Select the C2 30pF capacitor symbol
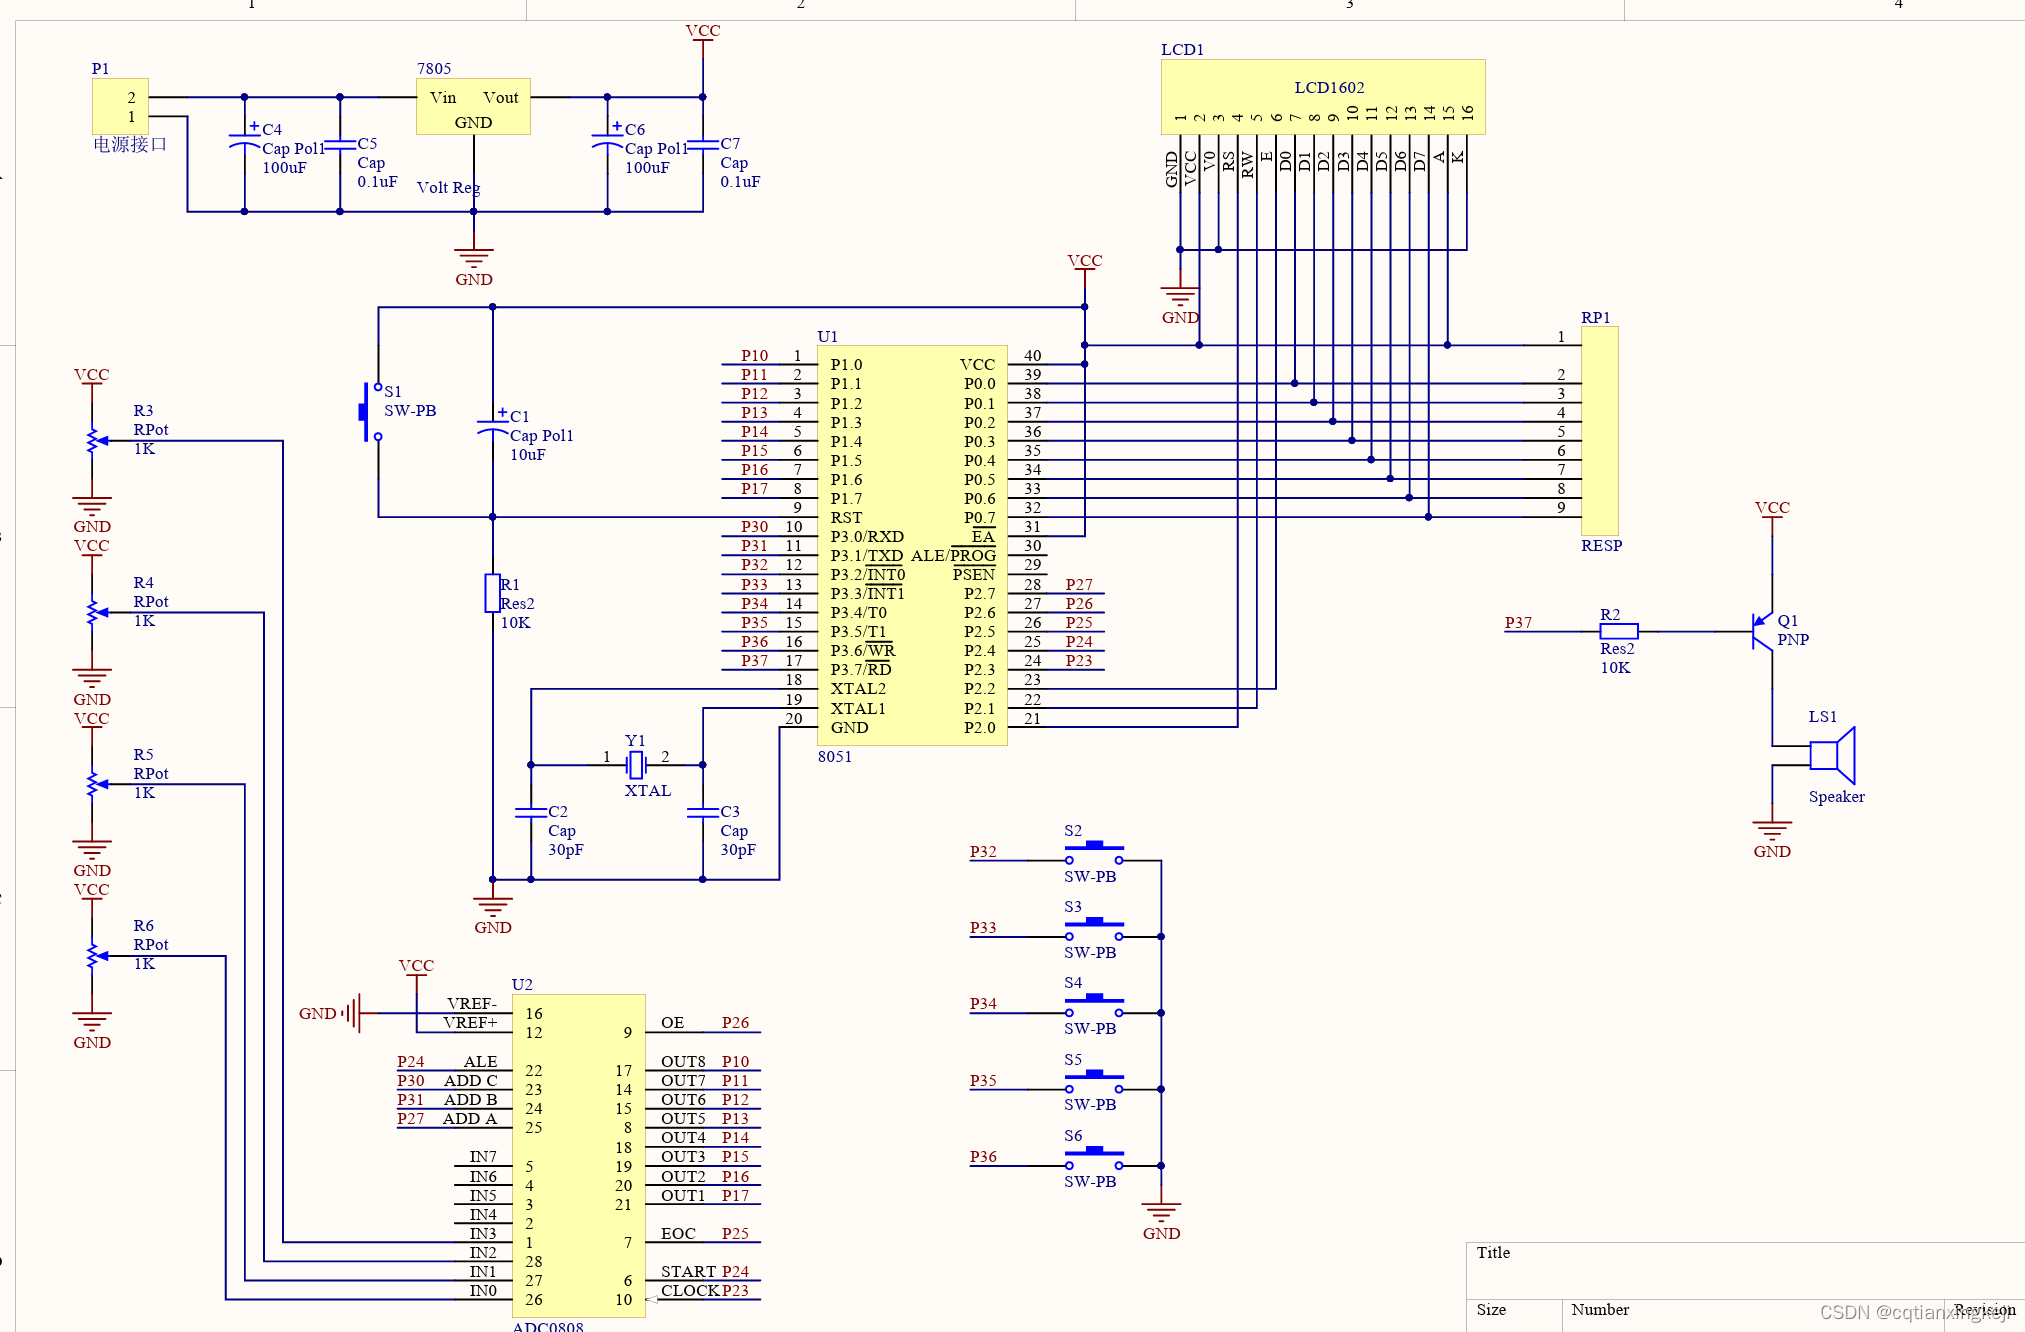This screenshot has width=2025, height=1332. (x=531, y=812)
